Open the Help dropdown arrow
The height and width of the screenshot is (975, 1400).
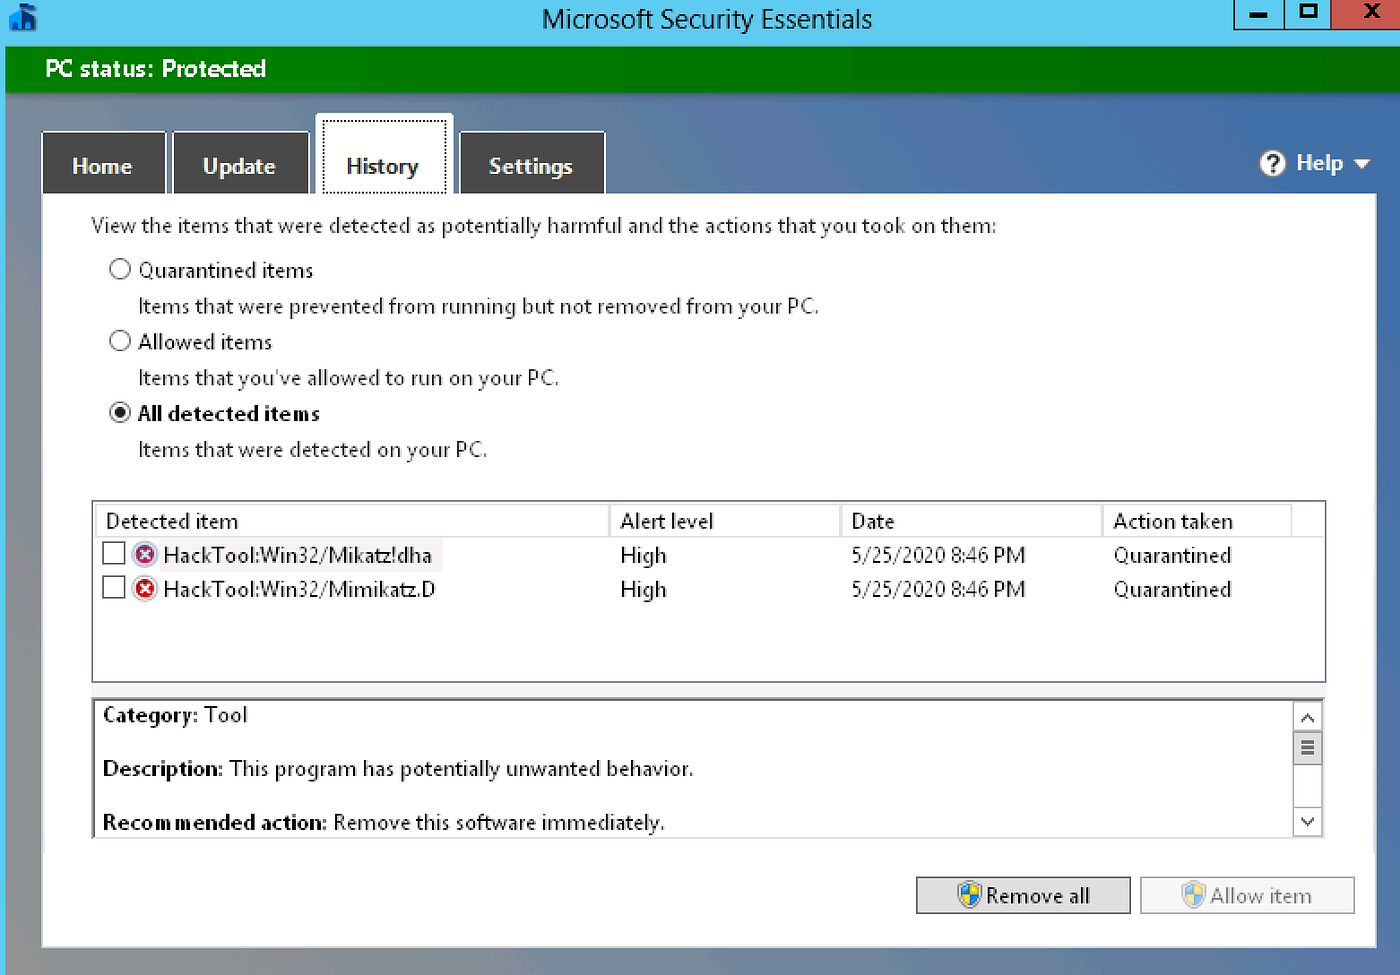1361,164
